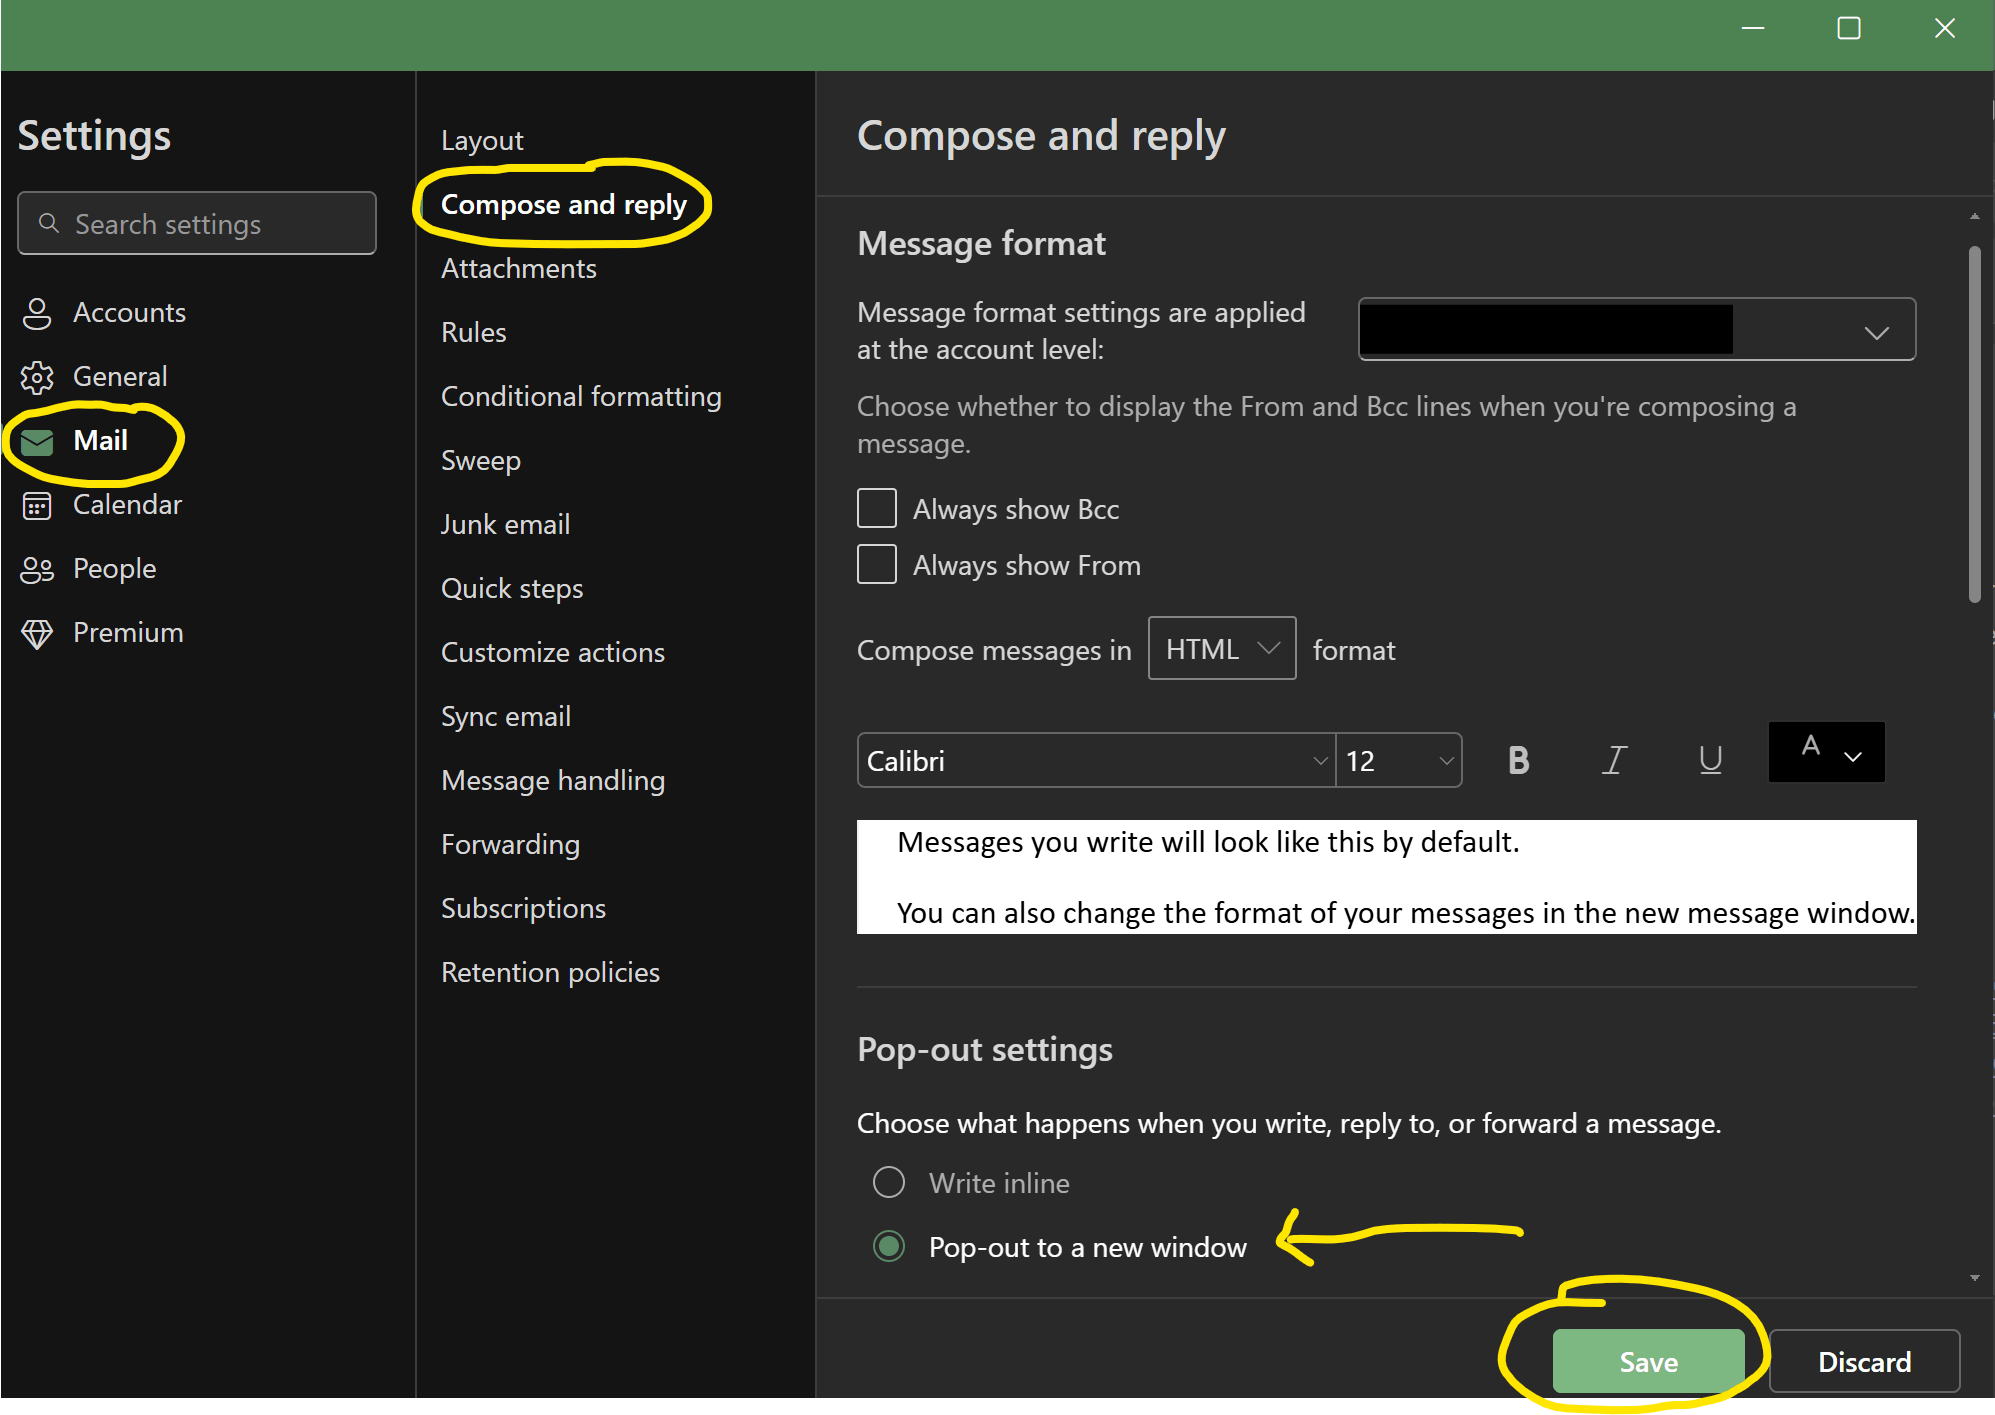
Task: Open the Calibri font family dropdown
Action: (x=1096, y=761)
